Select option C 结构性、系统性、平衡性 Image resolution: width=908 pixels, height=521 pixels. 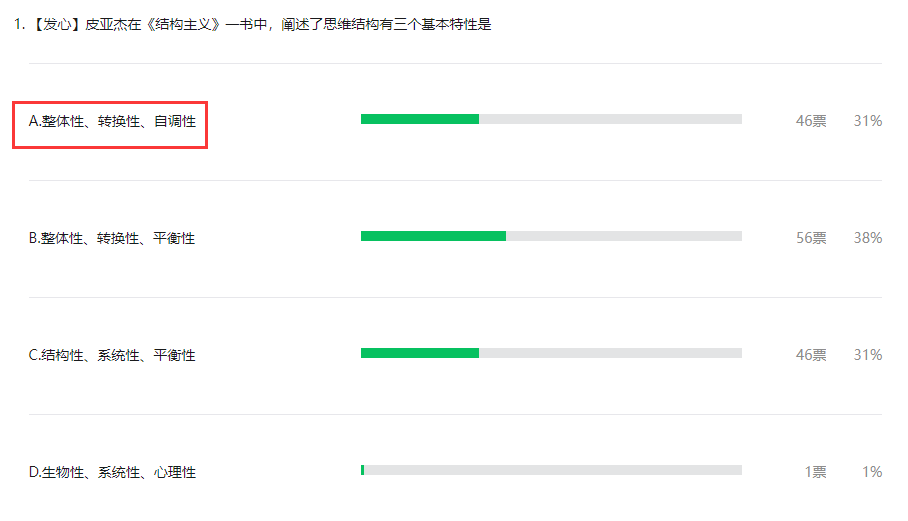pos(112,355)
